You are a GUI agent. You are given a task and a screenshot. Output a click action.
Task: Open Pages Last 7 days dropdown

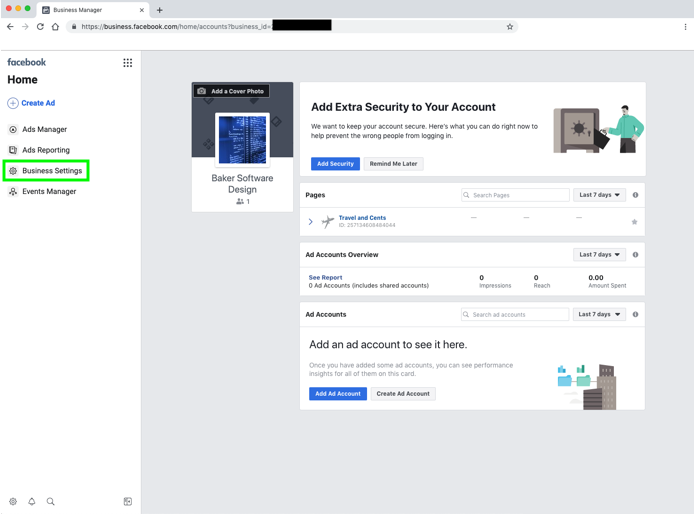[599, 195]
